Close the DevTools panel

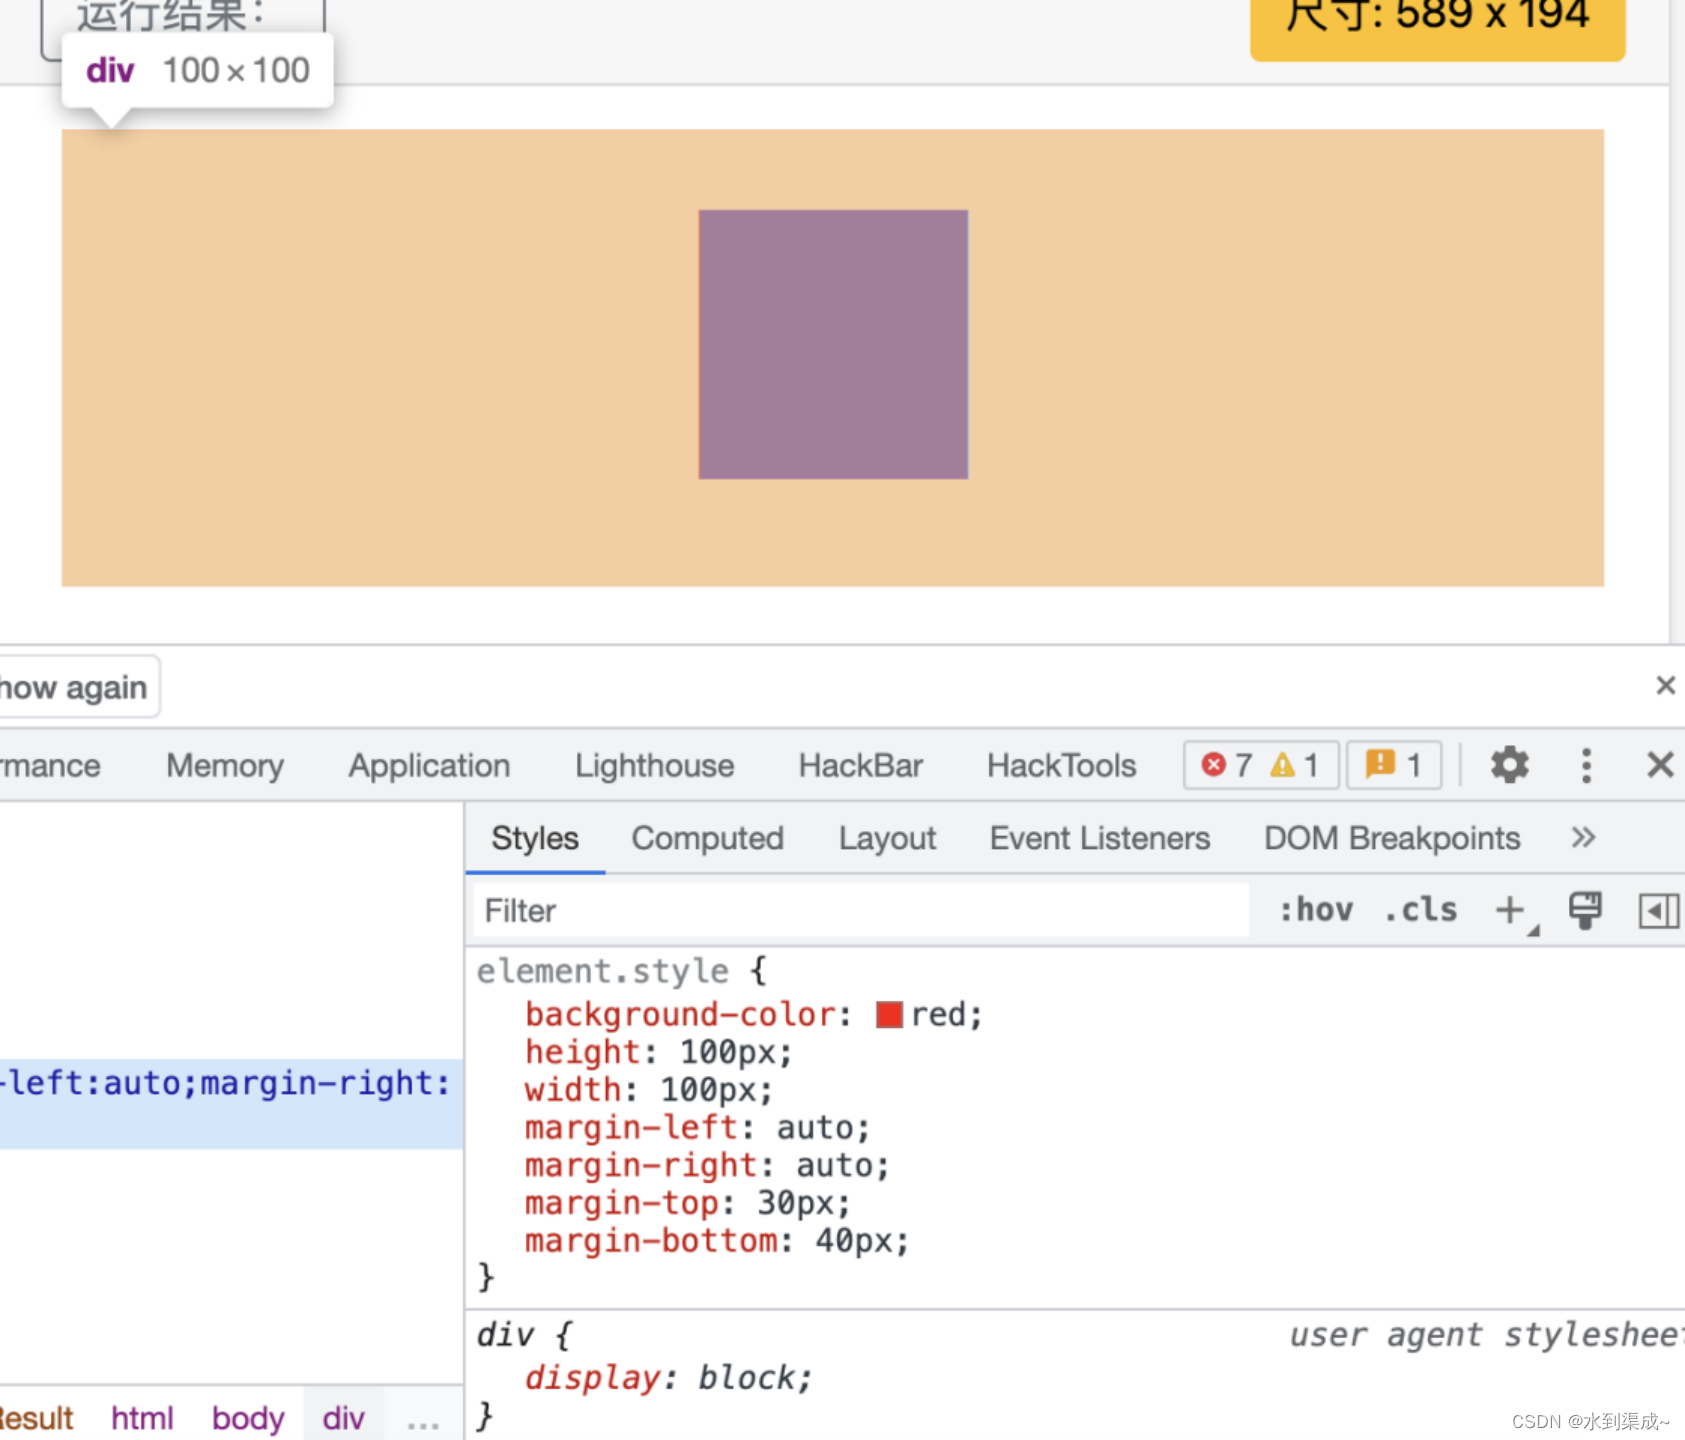point(1660,766)
